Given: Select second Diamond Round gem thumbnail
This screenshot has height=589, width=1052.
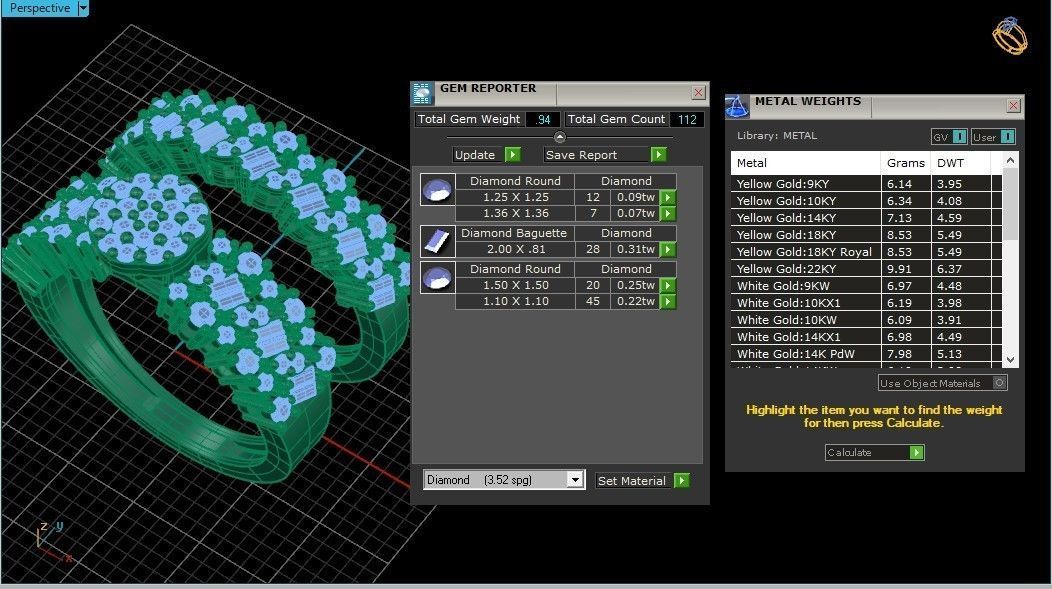Looking at the screenshot, I should (437, 278).
